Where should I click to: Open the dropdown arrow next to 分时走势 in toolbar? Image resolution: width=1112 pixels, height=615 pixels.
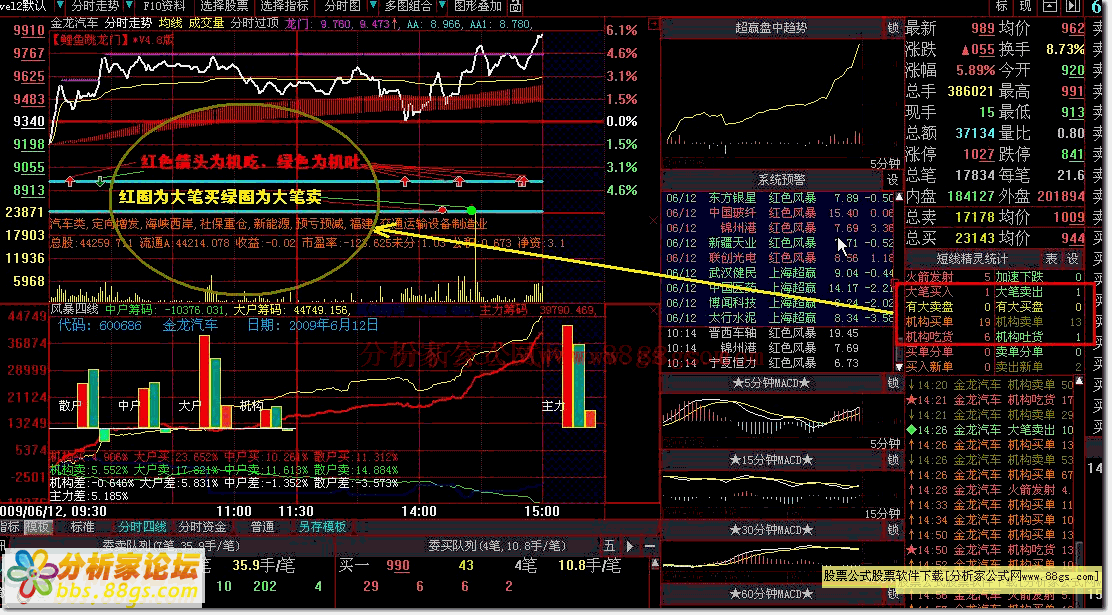coord(128,6)
